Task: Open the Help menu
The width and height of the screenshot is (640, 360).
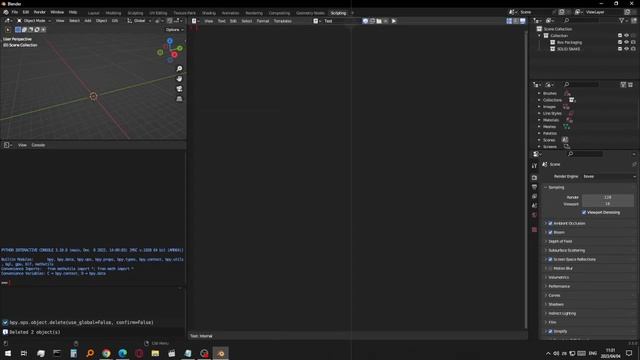Action: pos(73,12)
